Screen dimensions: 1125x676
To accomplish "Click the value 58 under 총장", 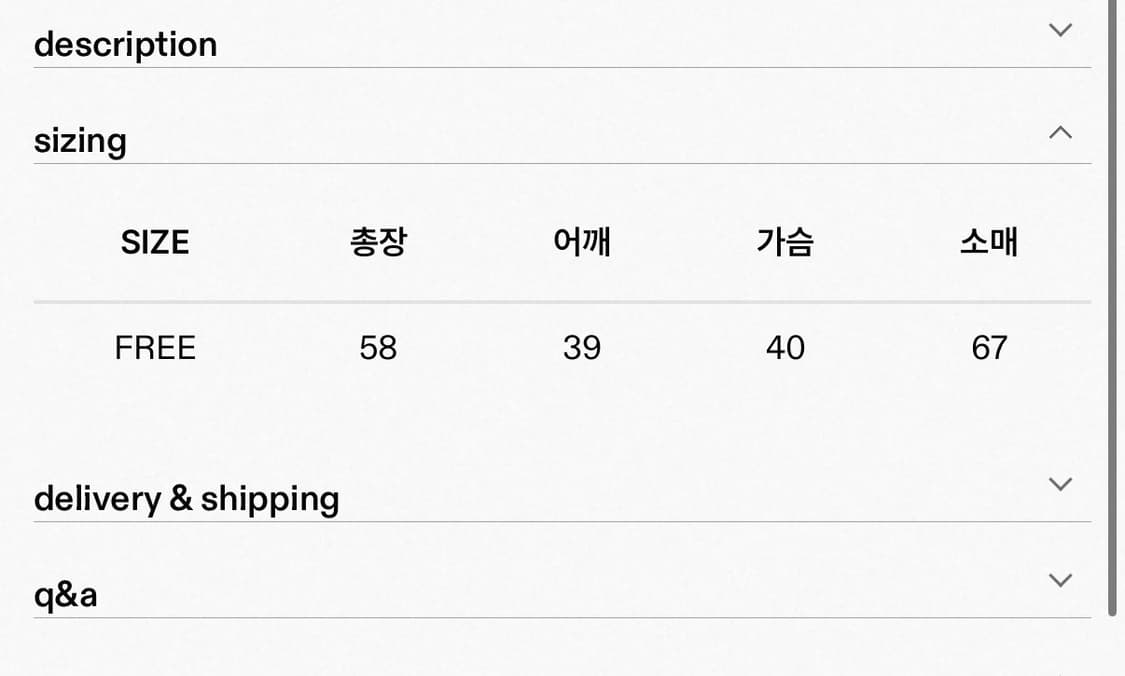I will (378, 347).
